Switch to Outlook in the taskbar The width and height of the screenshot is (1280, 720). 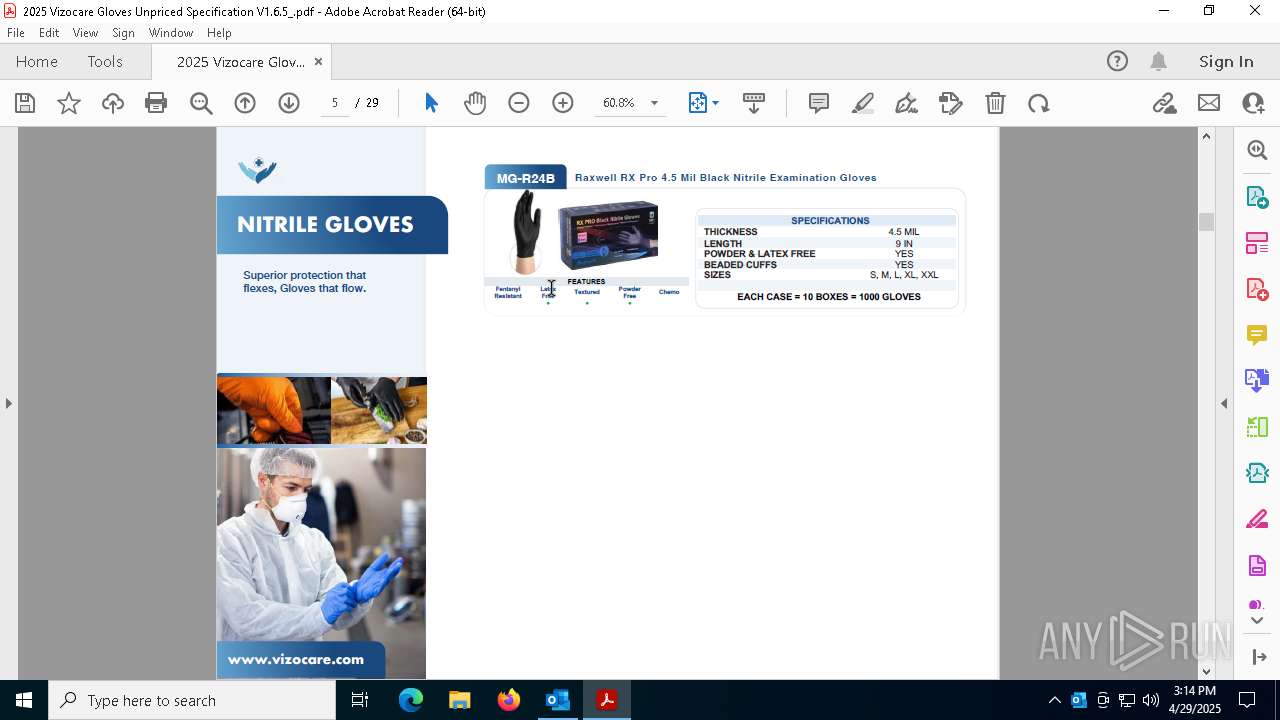(557, 700)
